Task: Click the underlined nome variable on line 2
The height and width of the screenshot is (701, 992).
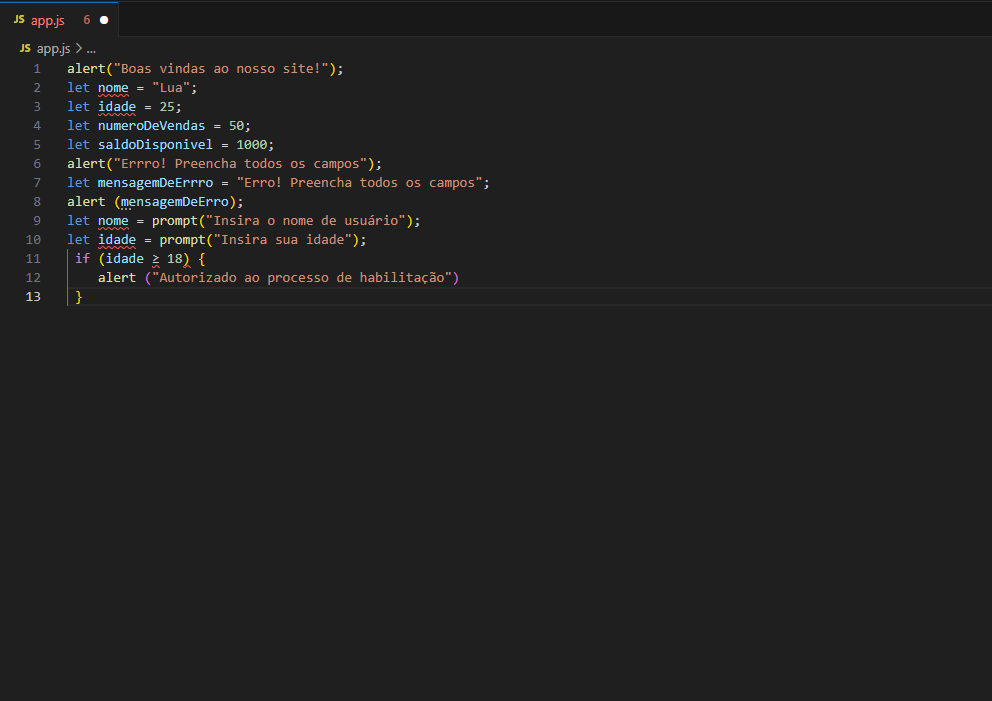Action: [x=113, y=87]
